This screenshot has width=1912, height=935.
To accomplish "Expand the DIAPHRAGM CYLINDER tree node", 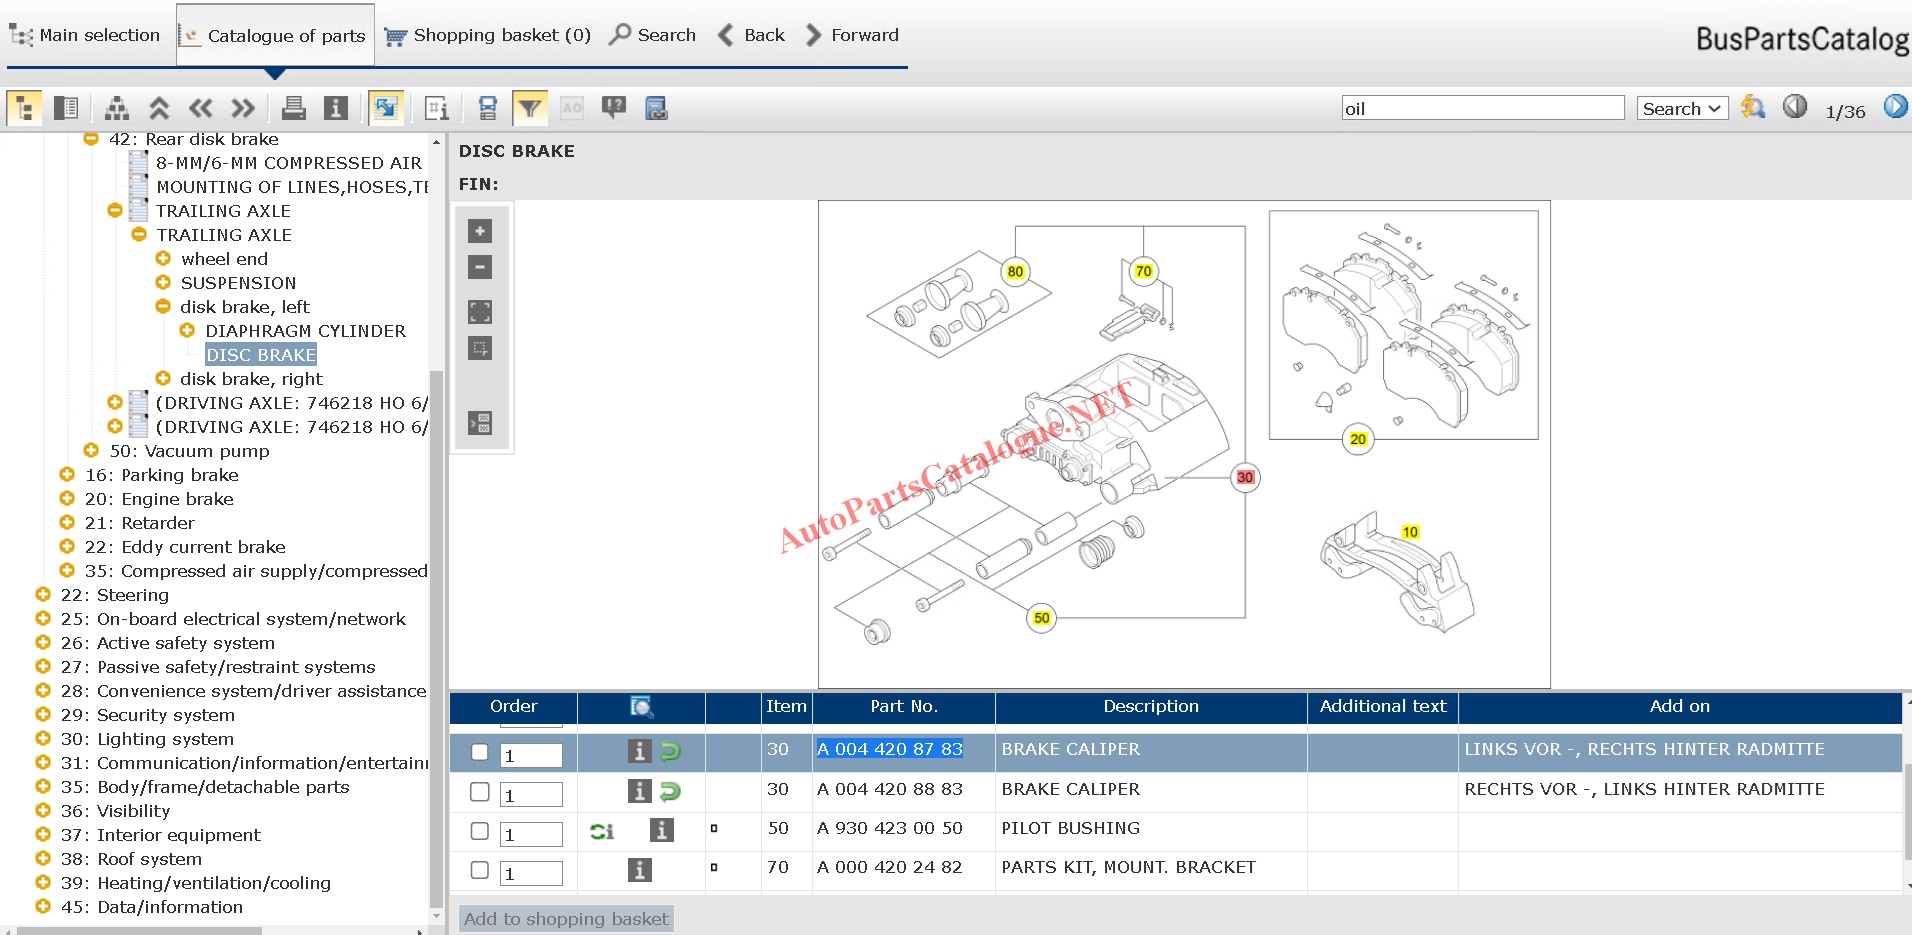I will click(x=187, y=331).
